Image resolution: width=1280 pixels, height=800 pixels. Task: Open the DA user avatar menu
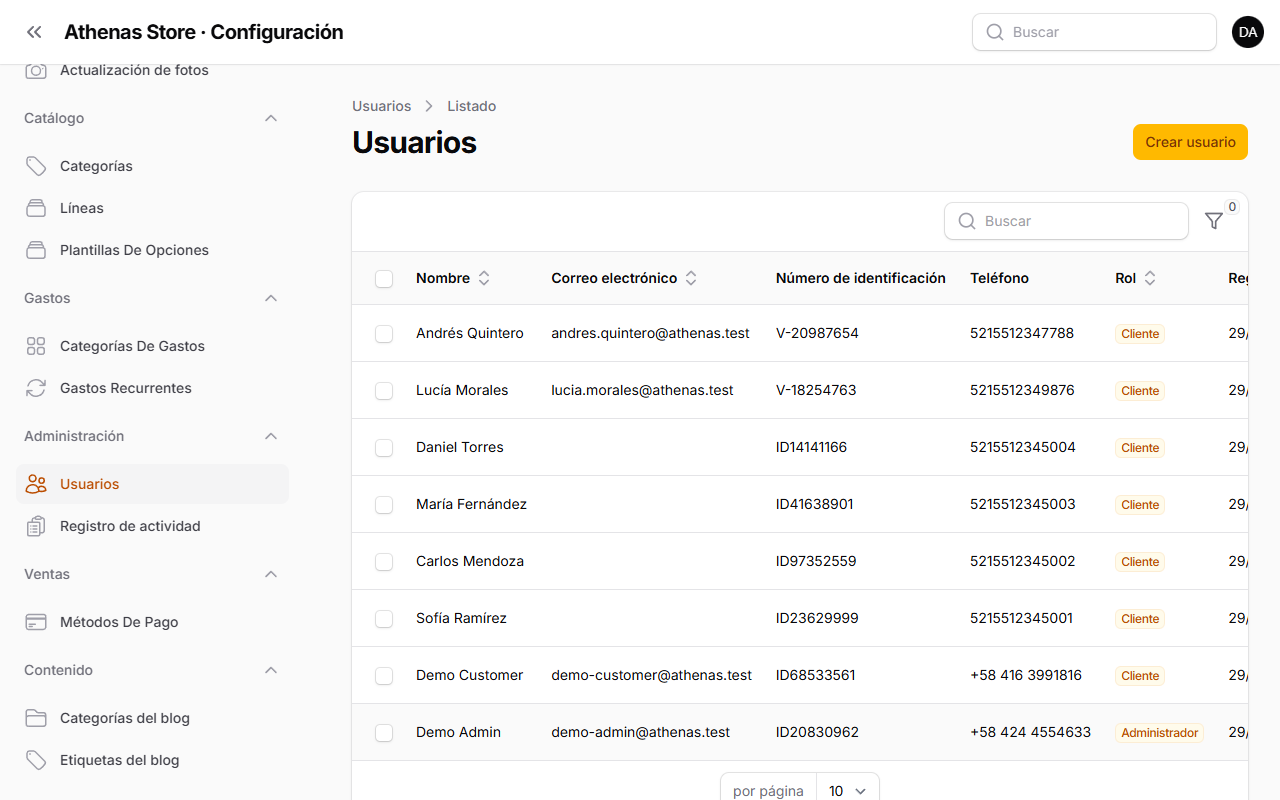point(1248,32)
